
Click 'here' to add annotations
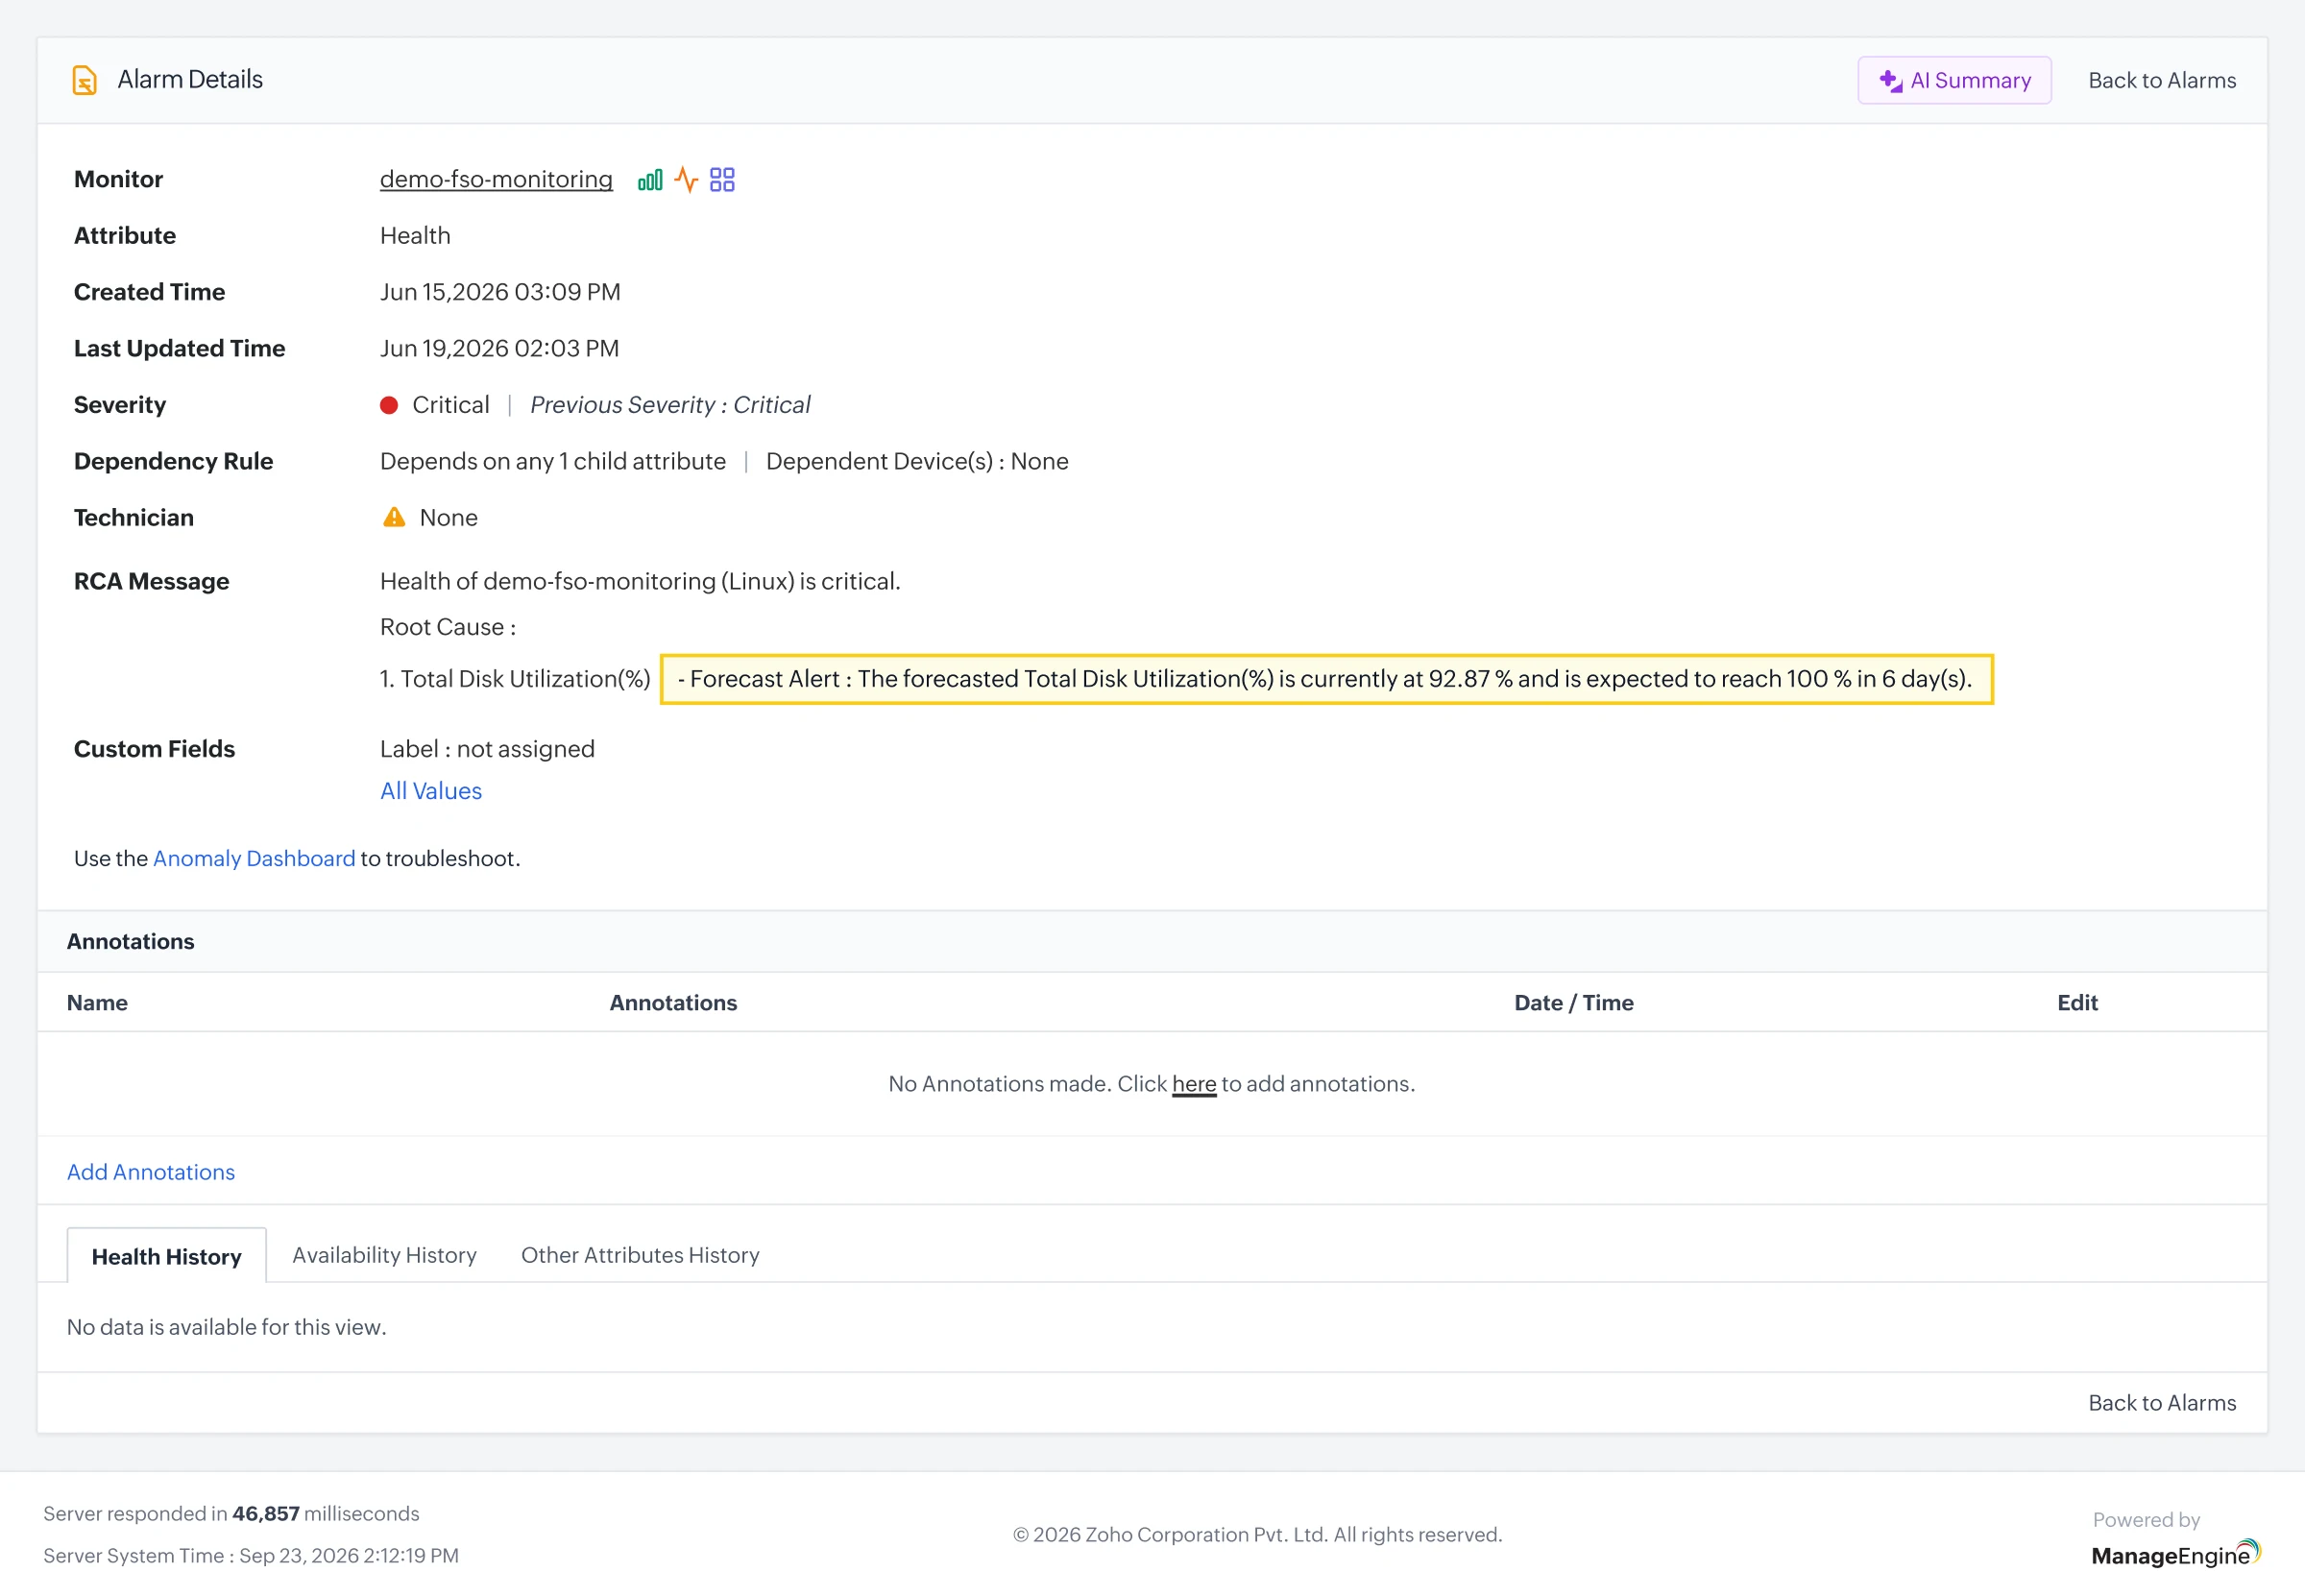tap(1194, 1084)
